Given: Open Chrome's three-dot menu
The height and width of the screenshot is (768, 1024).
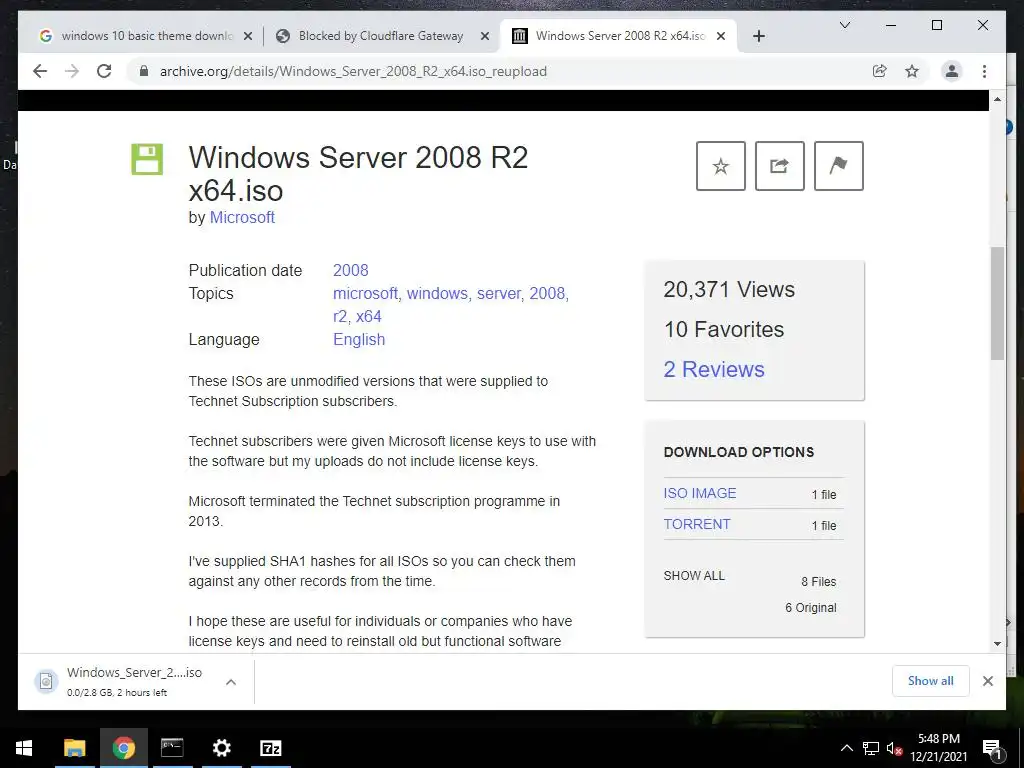Looking at the screenshot, I should coord(984,71).
